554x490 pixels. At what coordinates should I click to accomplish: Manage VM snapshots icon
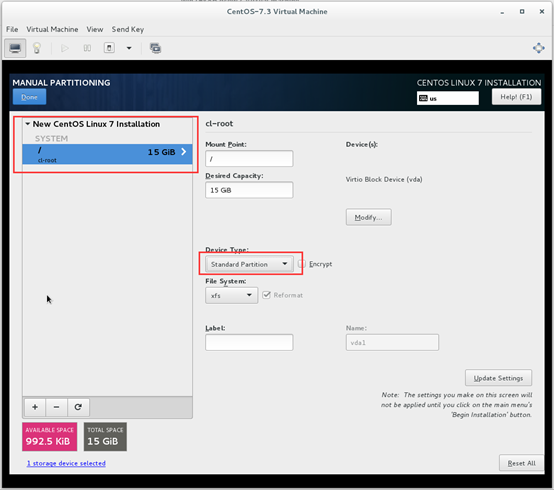pos(155,48)
